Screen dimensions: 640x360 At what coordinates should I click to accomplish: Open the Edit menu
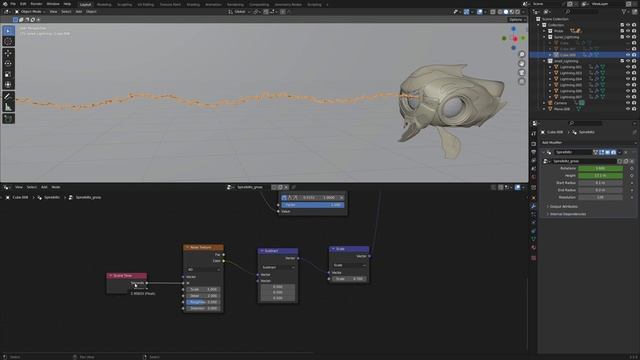[23, 4]
